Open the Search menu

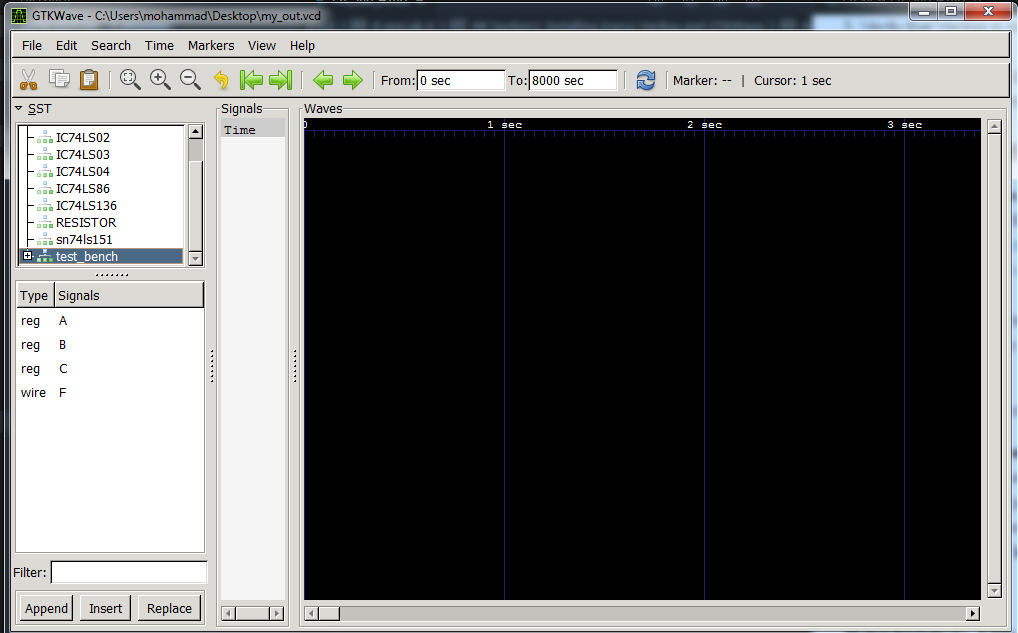click(x=110, y=45)
